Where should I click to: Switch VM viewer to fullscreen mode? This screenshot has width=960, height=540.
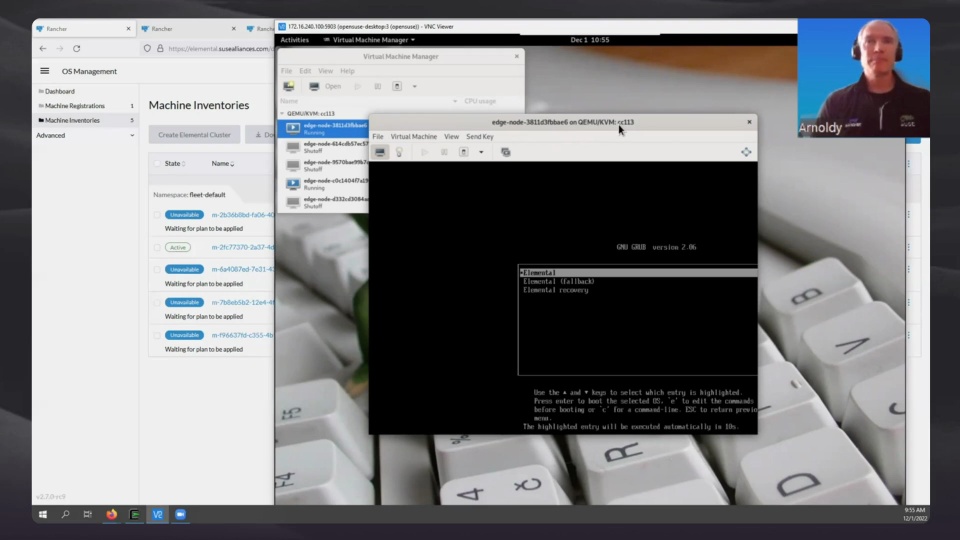click(746, 152)
